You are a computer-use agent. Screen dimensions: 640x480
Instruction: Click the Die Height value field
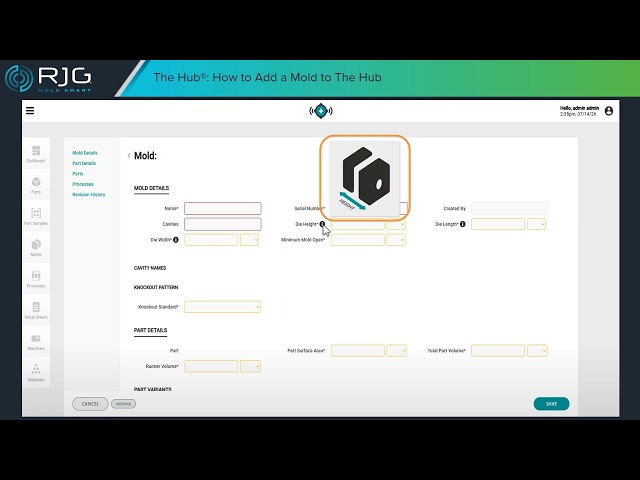[358, 225]
